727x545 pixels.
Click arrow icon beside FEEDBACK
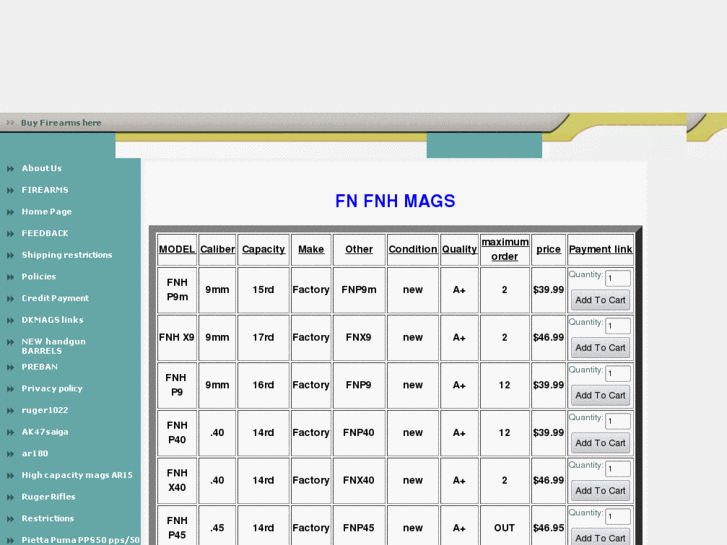[10, 234]
